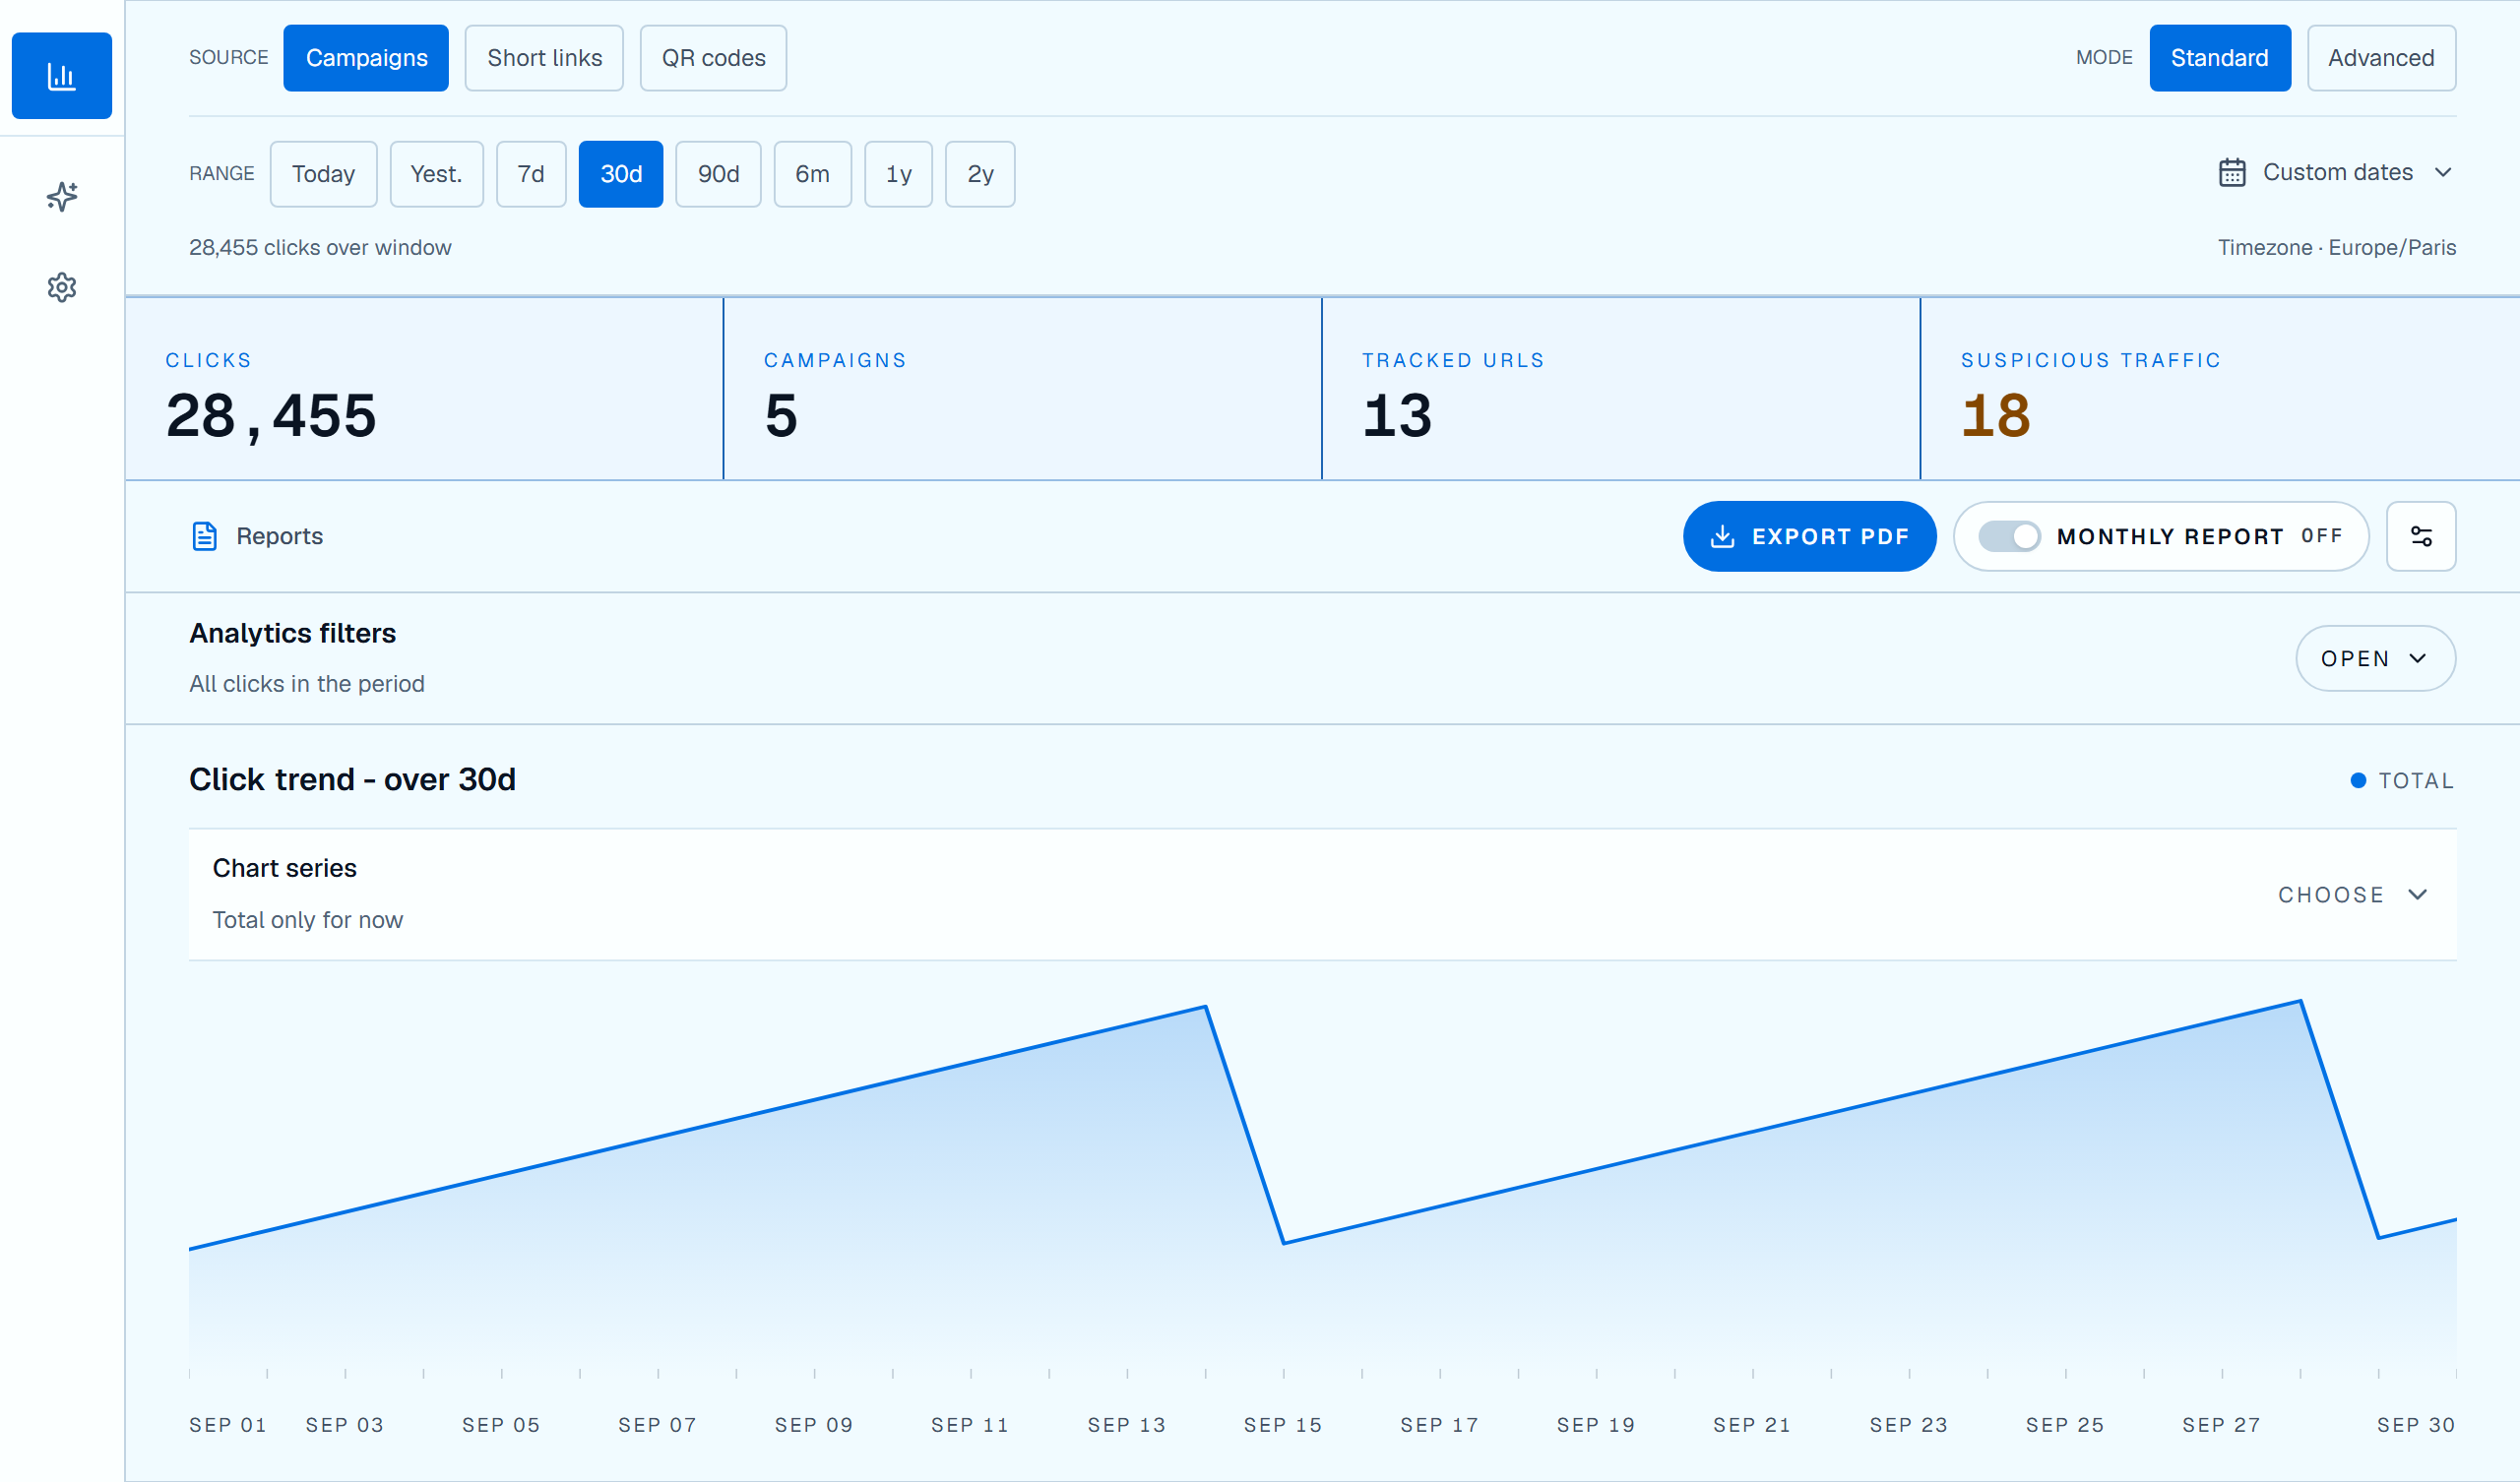Set range to Today
Viewport: 2520px width, 1482px height.
click(323, 174)
